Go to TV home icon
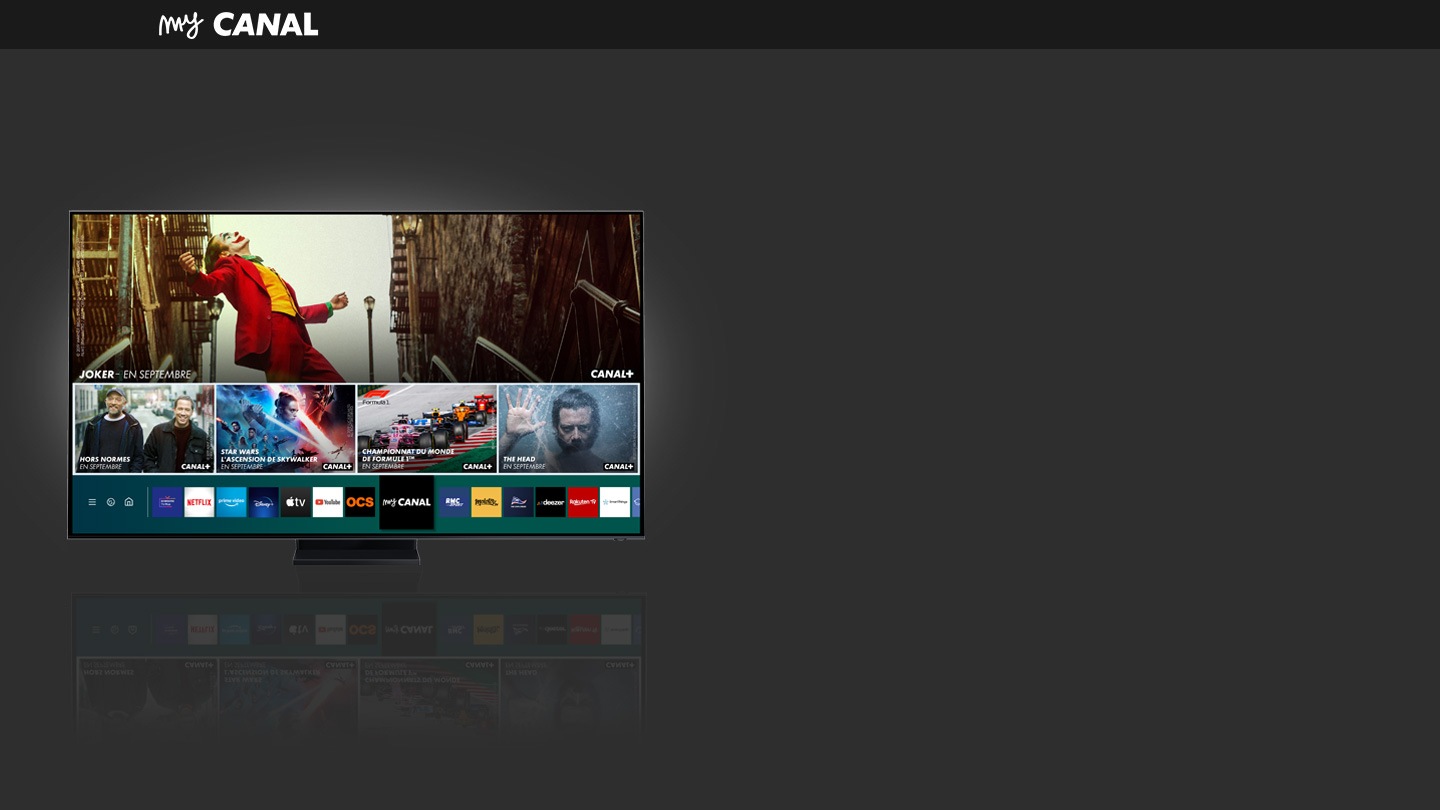This screenshot has height=810, width=1440. click(129, 502)
